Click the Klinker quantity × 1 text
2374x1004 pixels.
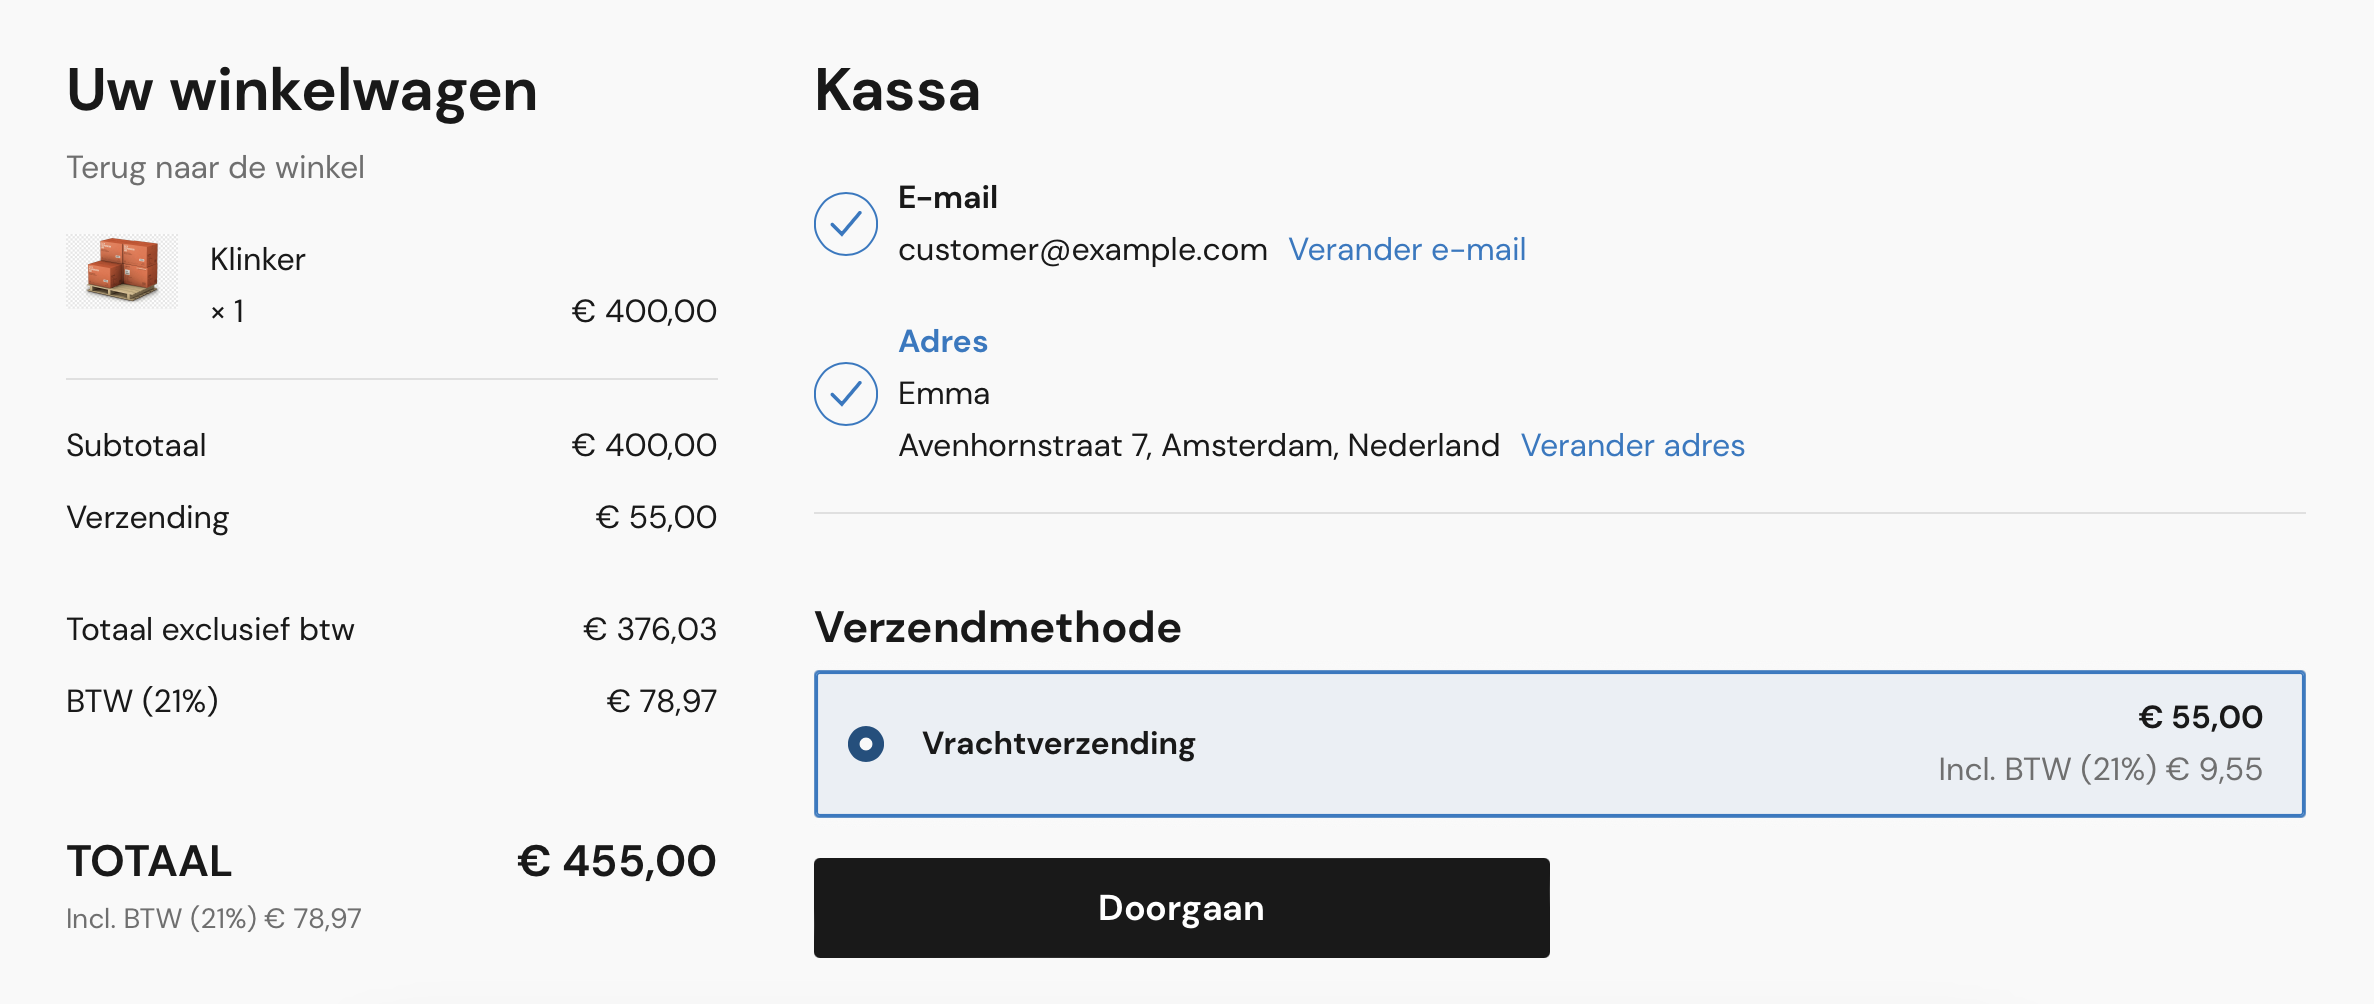tap(227, 312)
